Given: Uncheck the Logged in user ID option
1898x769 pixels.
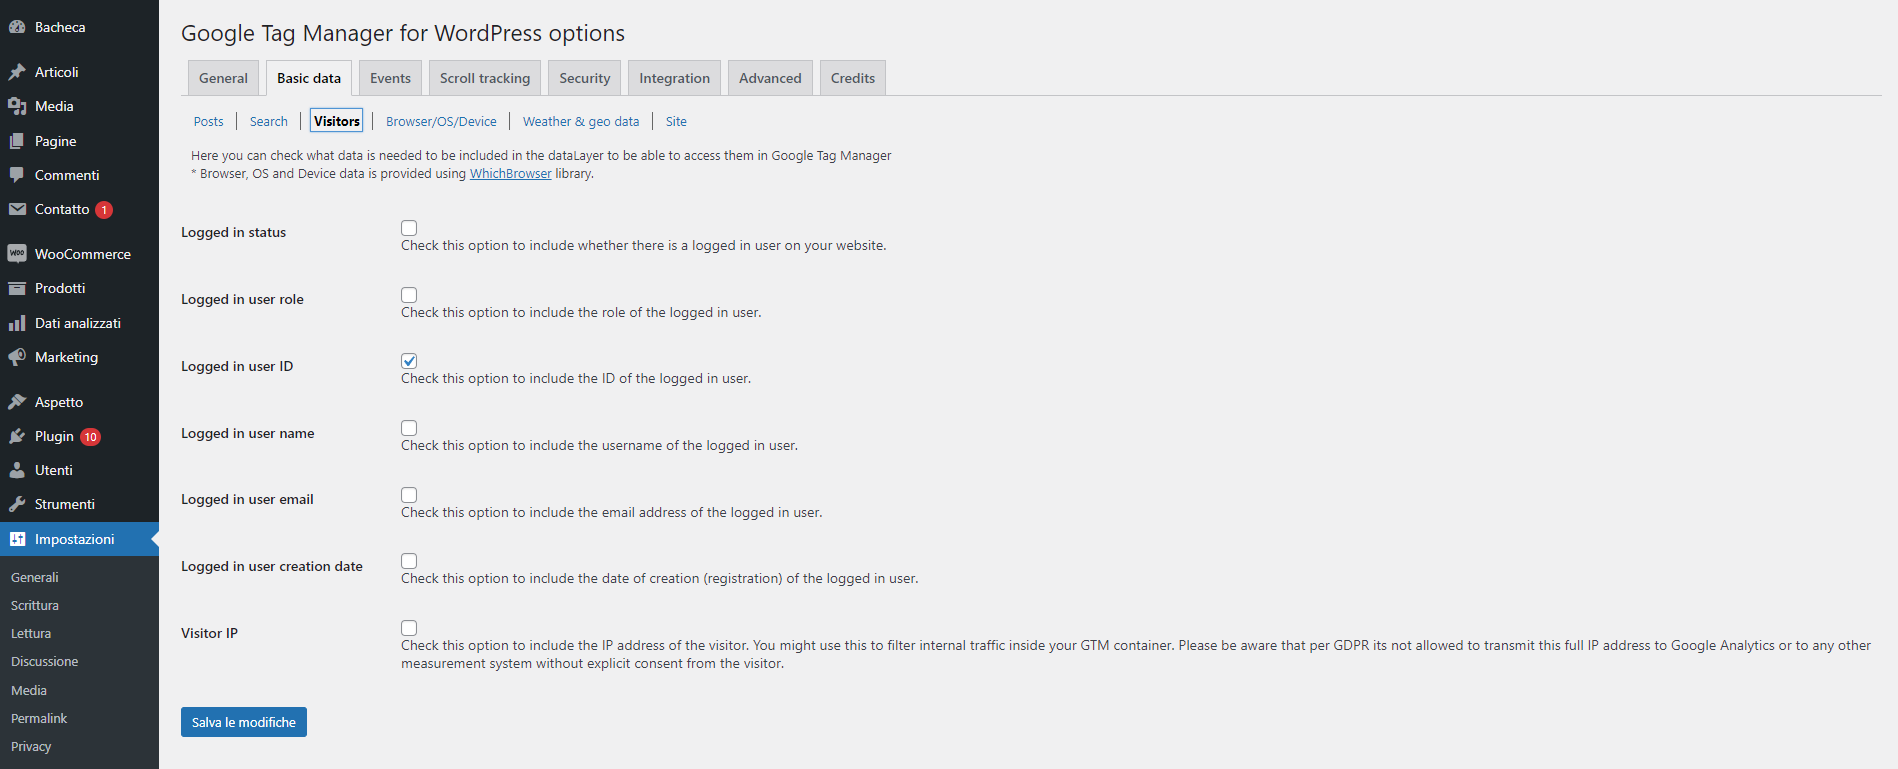Looking at the screenshot, I should pos(409,361).
